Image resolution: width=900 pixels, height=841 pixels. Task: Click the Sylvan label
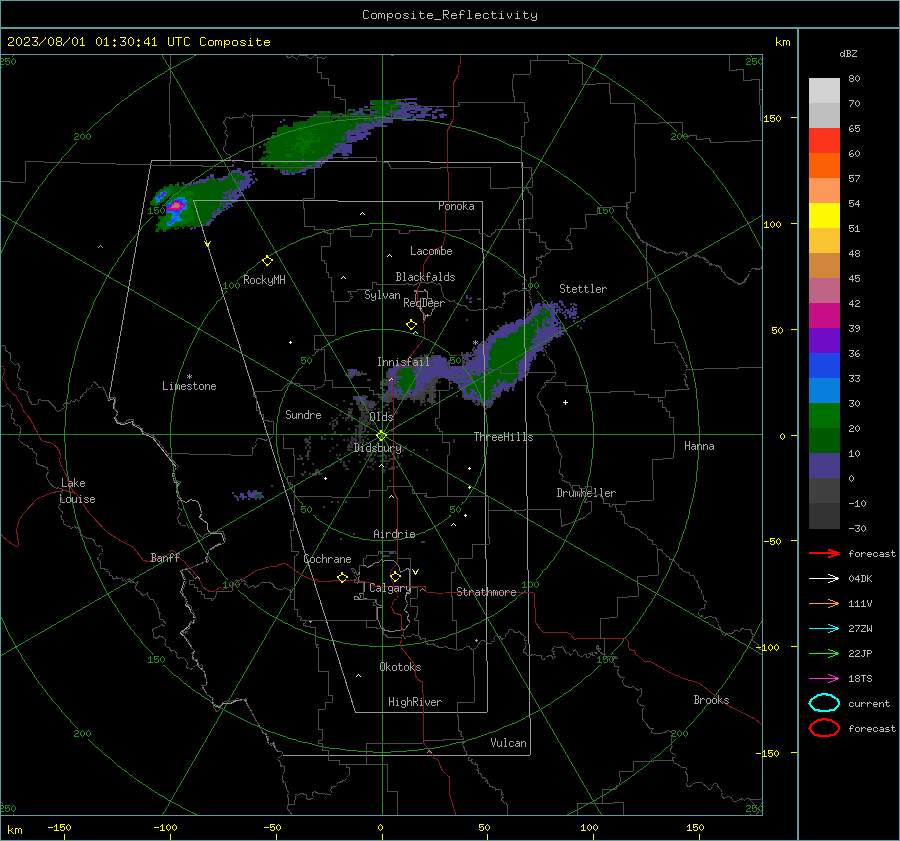(382, 295)
